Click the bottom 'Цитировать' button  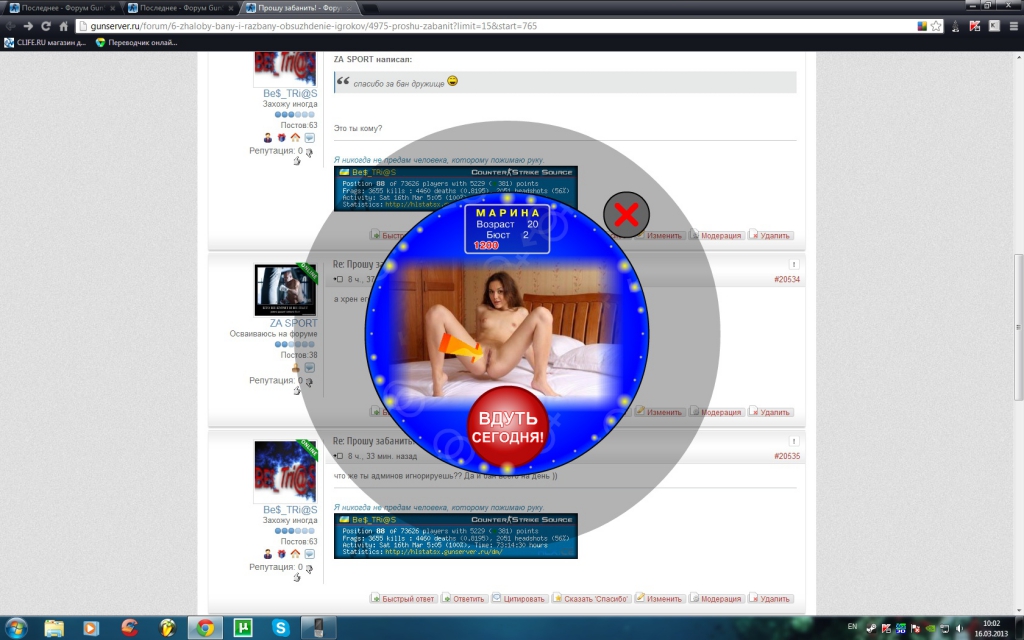click(x=519, y=599)
